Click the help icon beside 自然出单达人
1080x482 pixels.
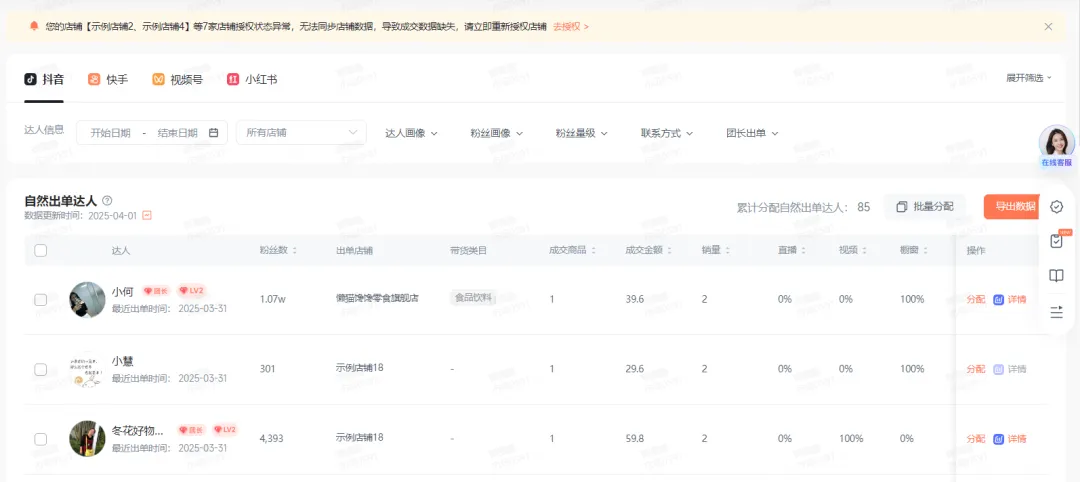pos(107,201)
